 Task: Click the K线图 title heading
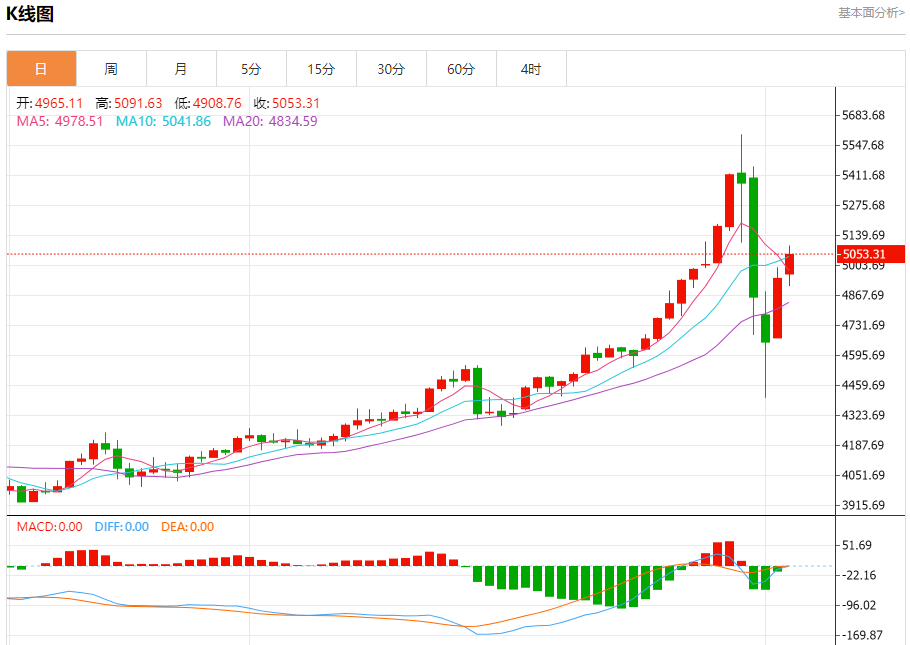31,14
